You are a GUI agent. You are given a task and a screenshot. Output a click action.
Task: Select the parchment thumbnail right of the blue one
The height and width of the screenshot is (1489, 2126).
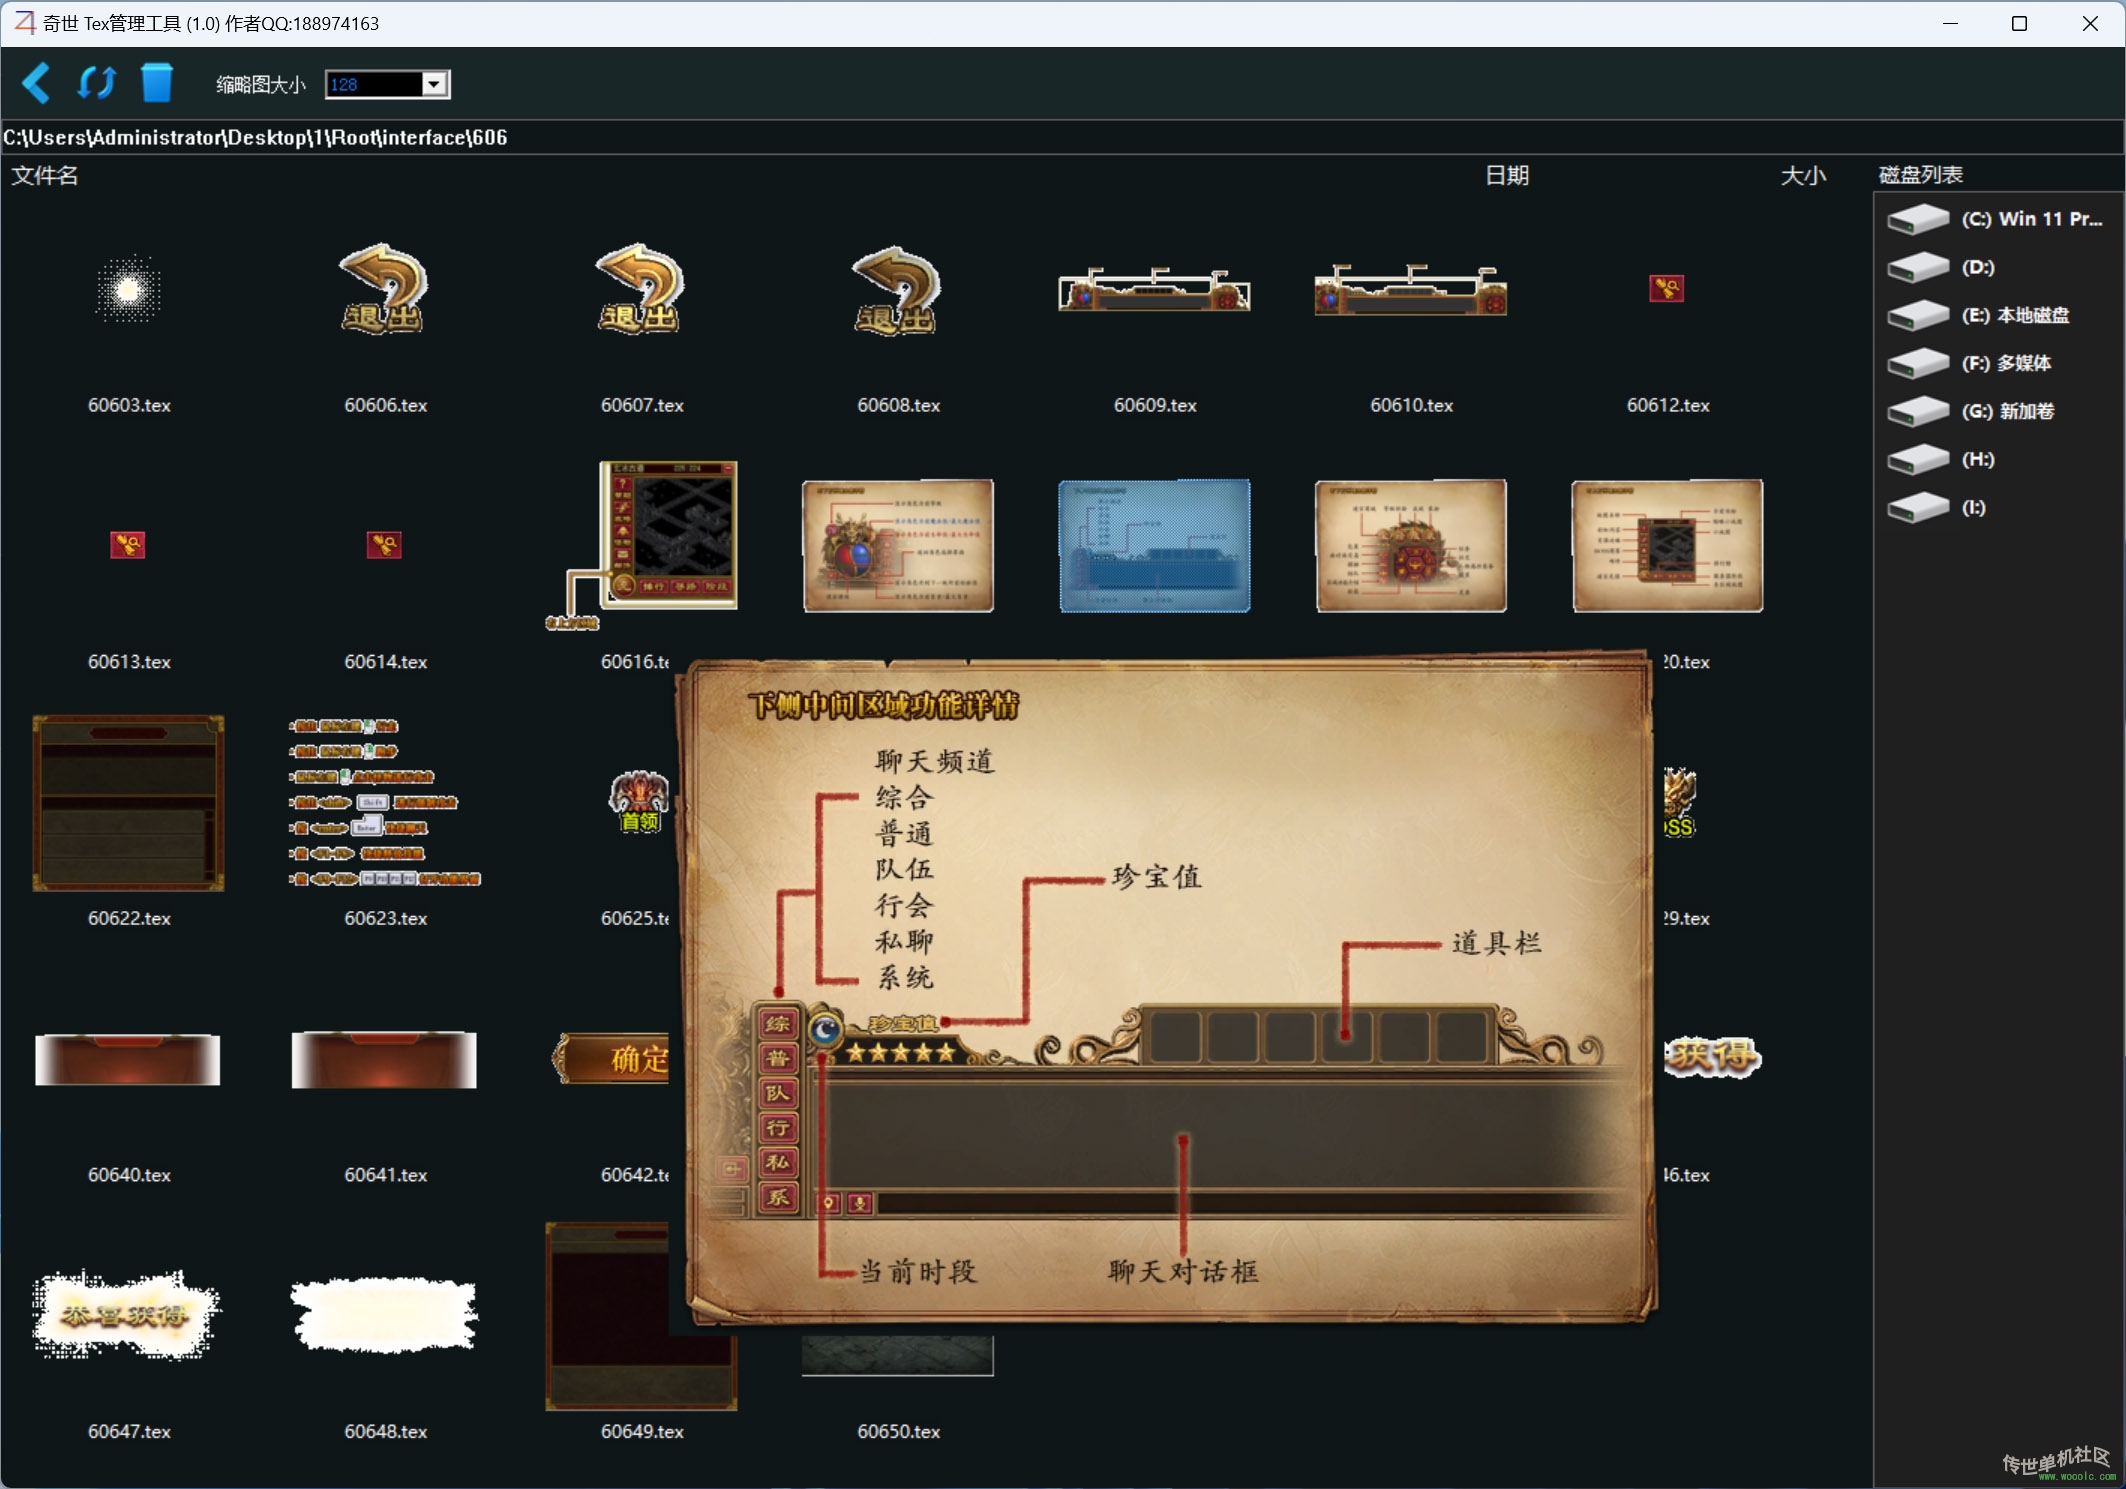click(x=1411, y=545)
